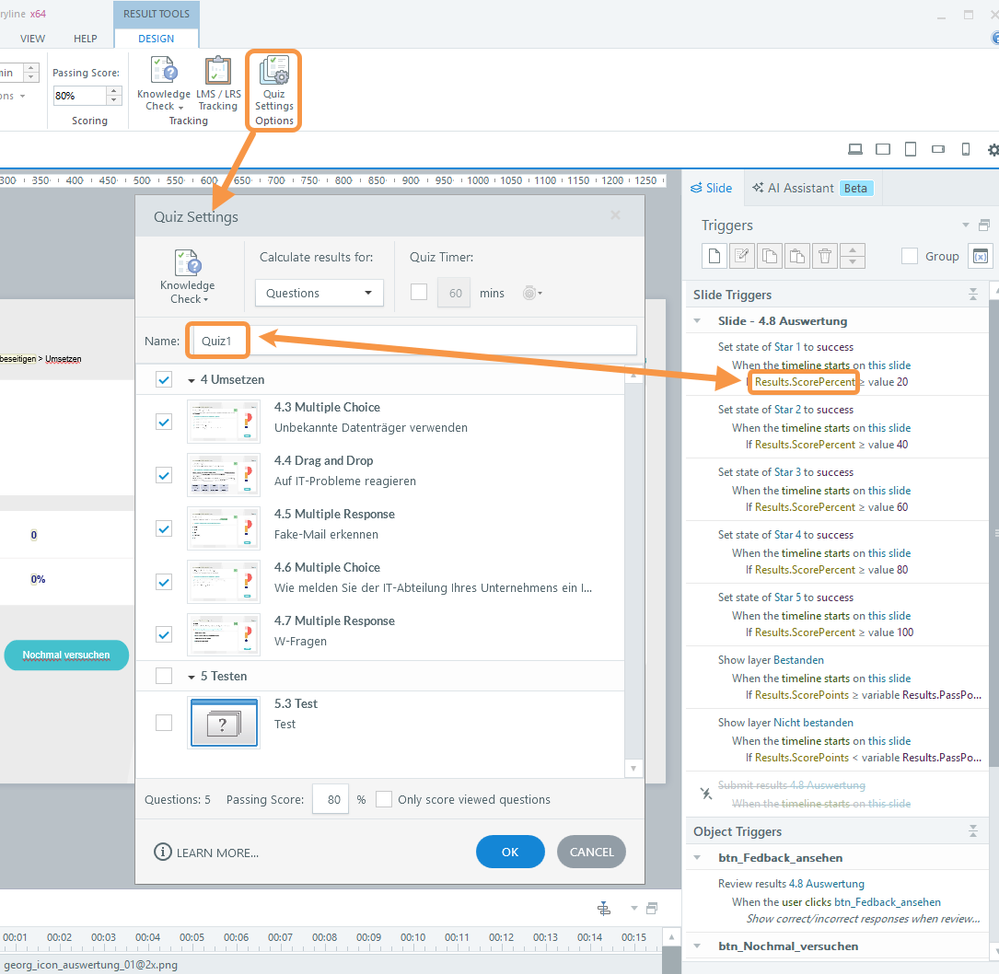Image resolution: width=999 pixels, height=974 pixels.
Task: Open the variables manager icon beside Group
Action: pos(979,256)
